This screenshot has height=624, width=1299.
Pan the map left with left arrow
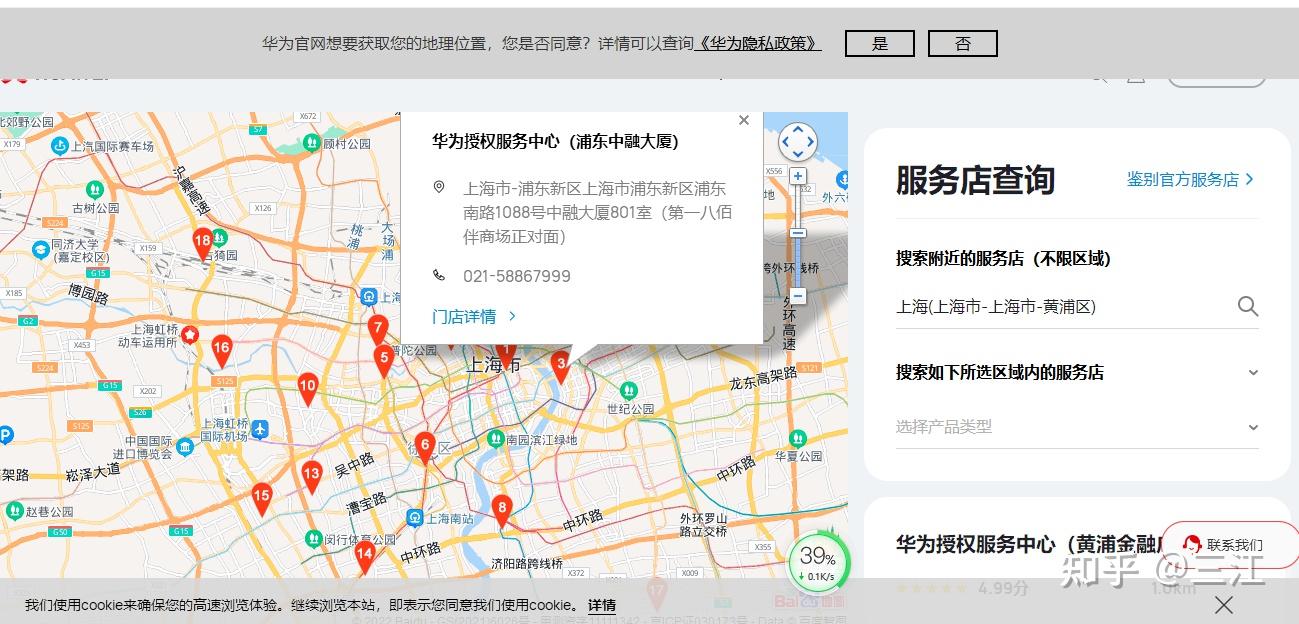coord(785,142)
